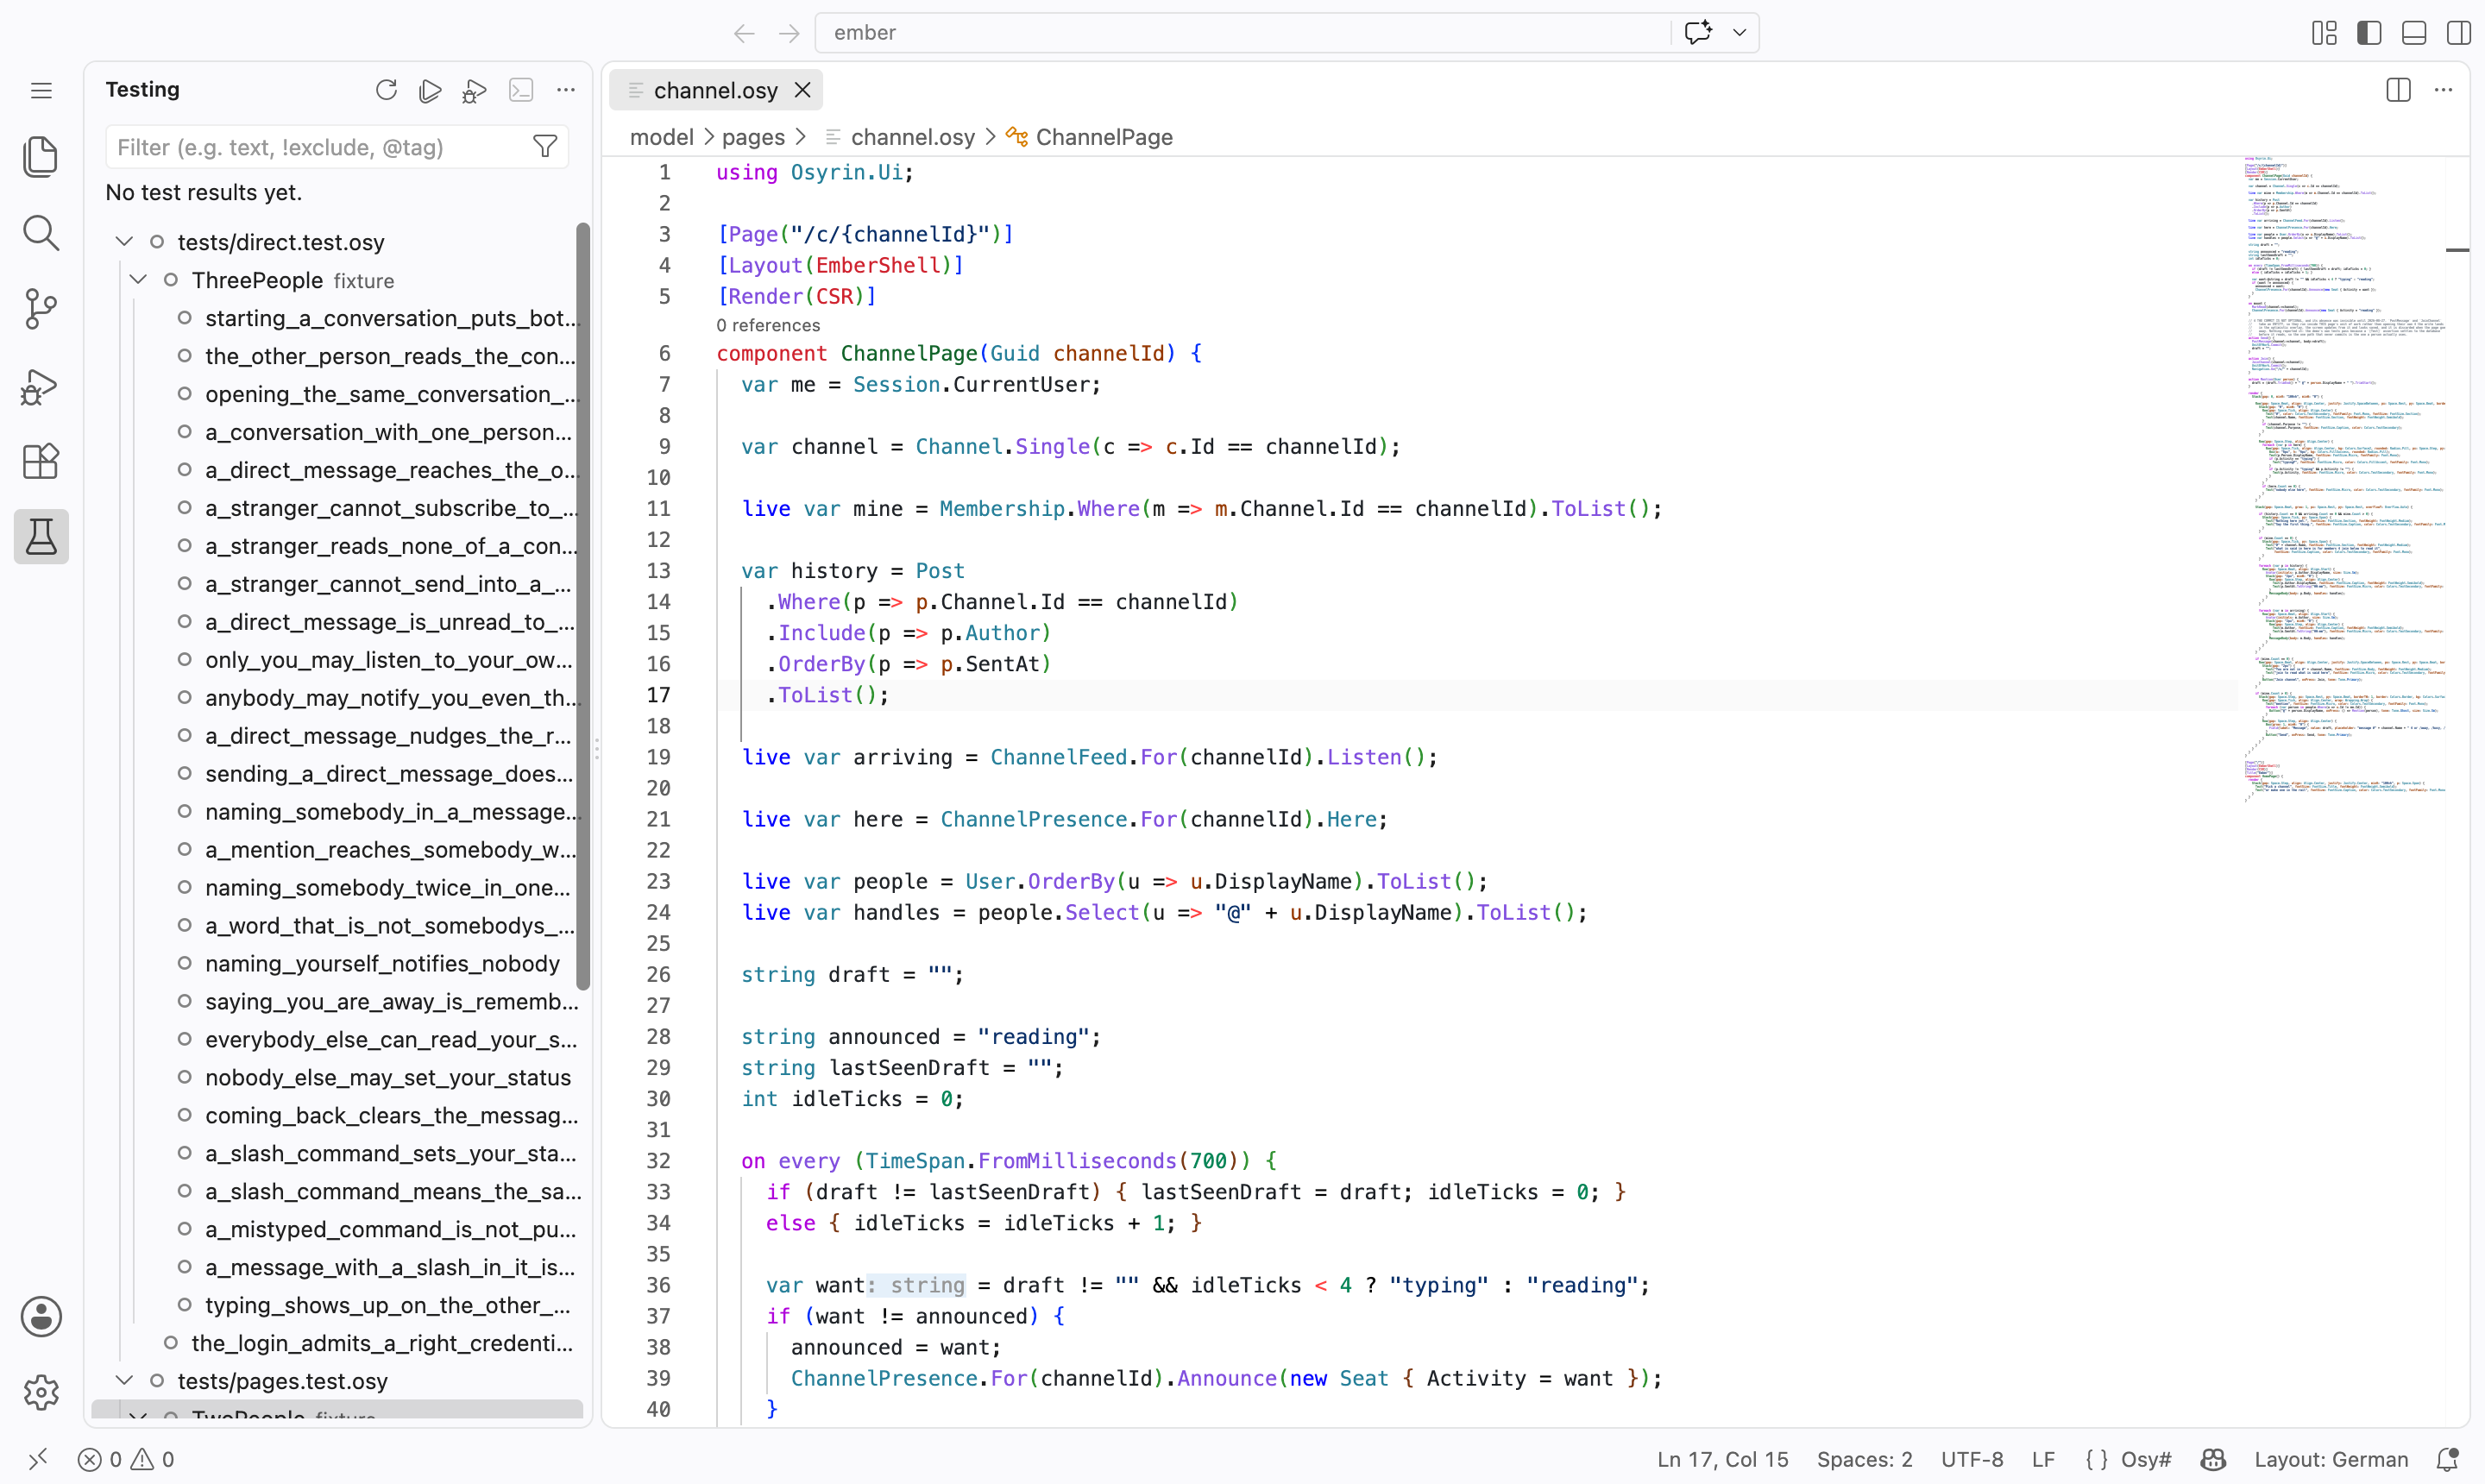Show errors and warnings count
The image size is (2485, 1484).
(126, 1459)
